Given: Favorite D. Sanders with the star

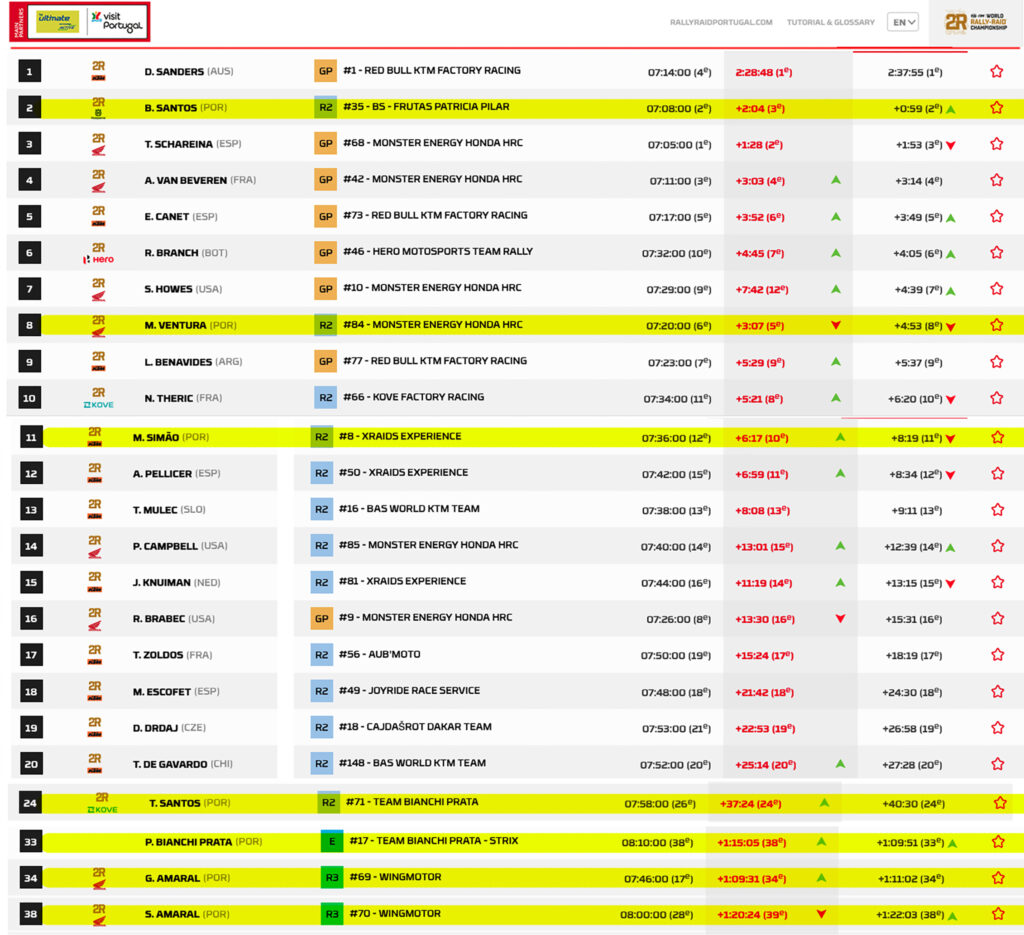Looking at the screenshot, I should tap(996, 72).
